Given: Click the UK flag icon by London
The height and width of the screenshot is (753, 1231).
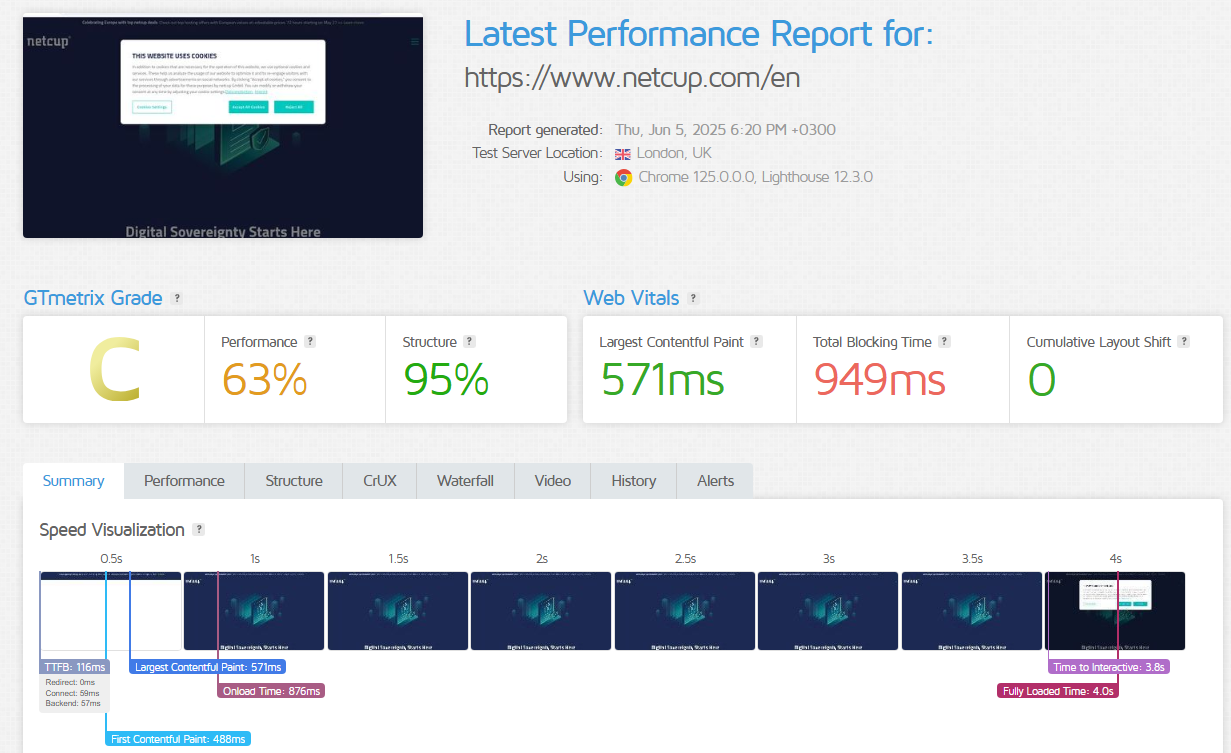Looking at the screenshot, I should pos(623,153).
